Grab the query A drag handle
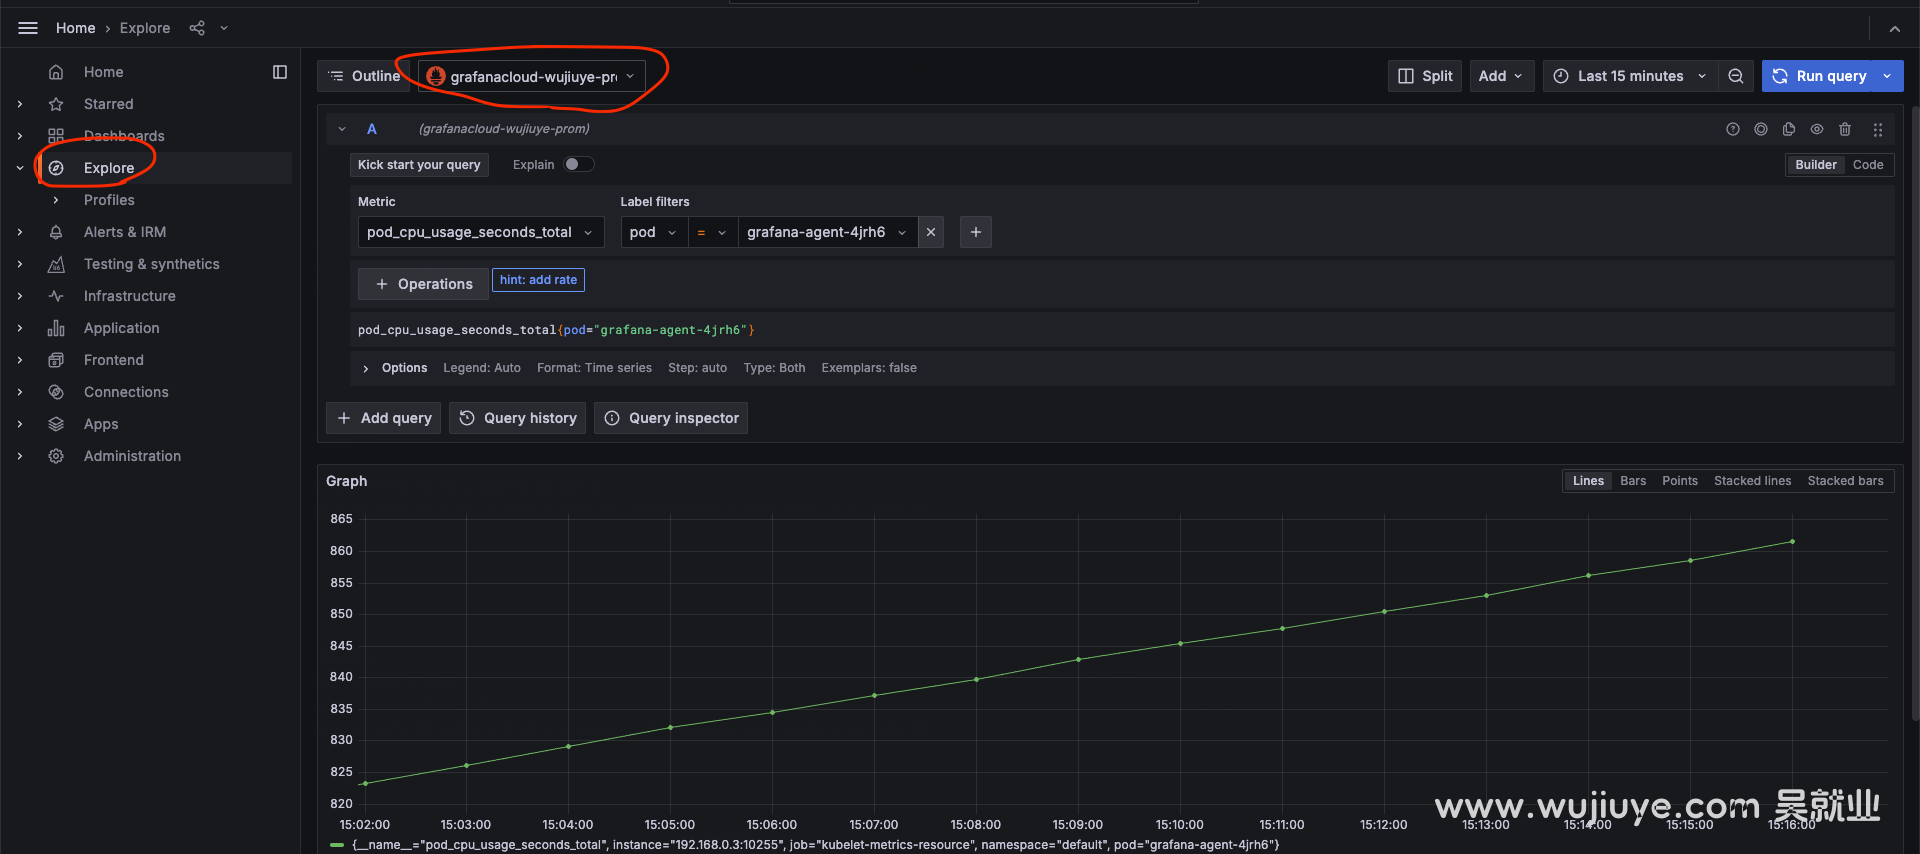 1878,129
